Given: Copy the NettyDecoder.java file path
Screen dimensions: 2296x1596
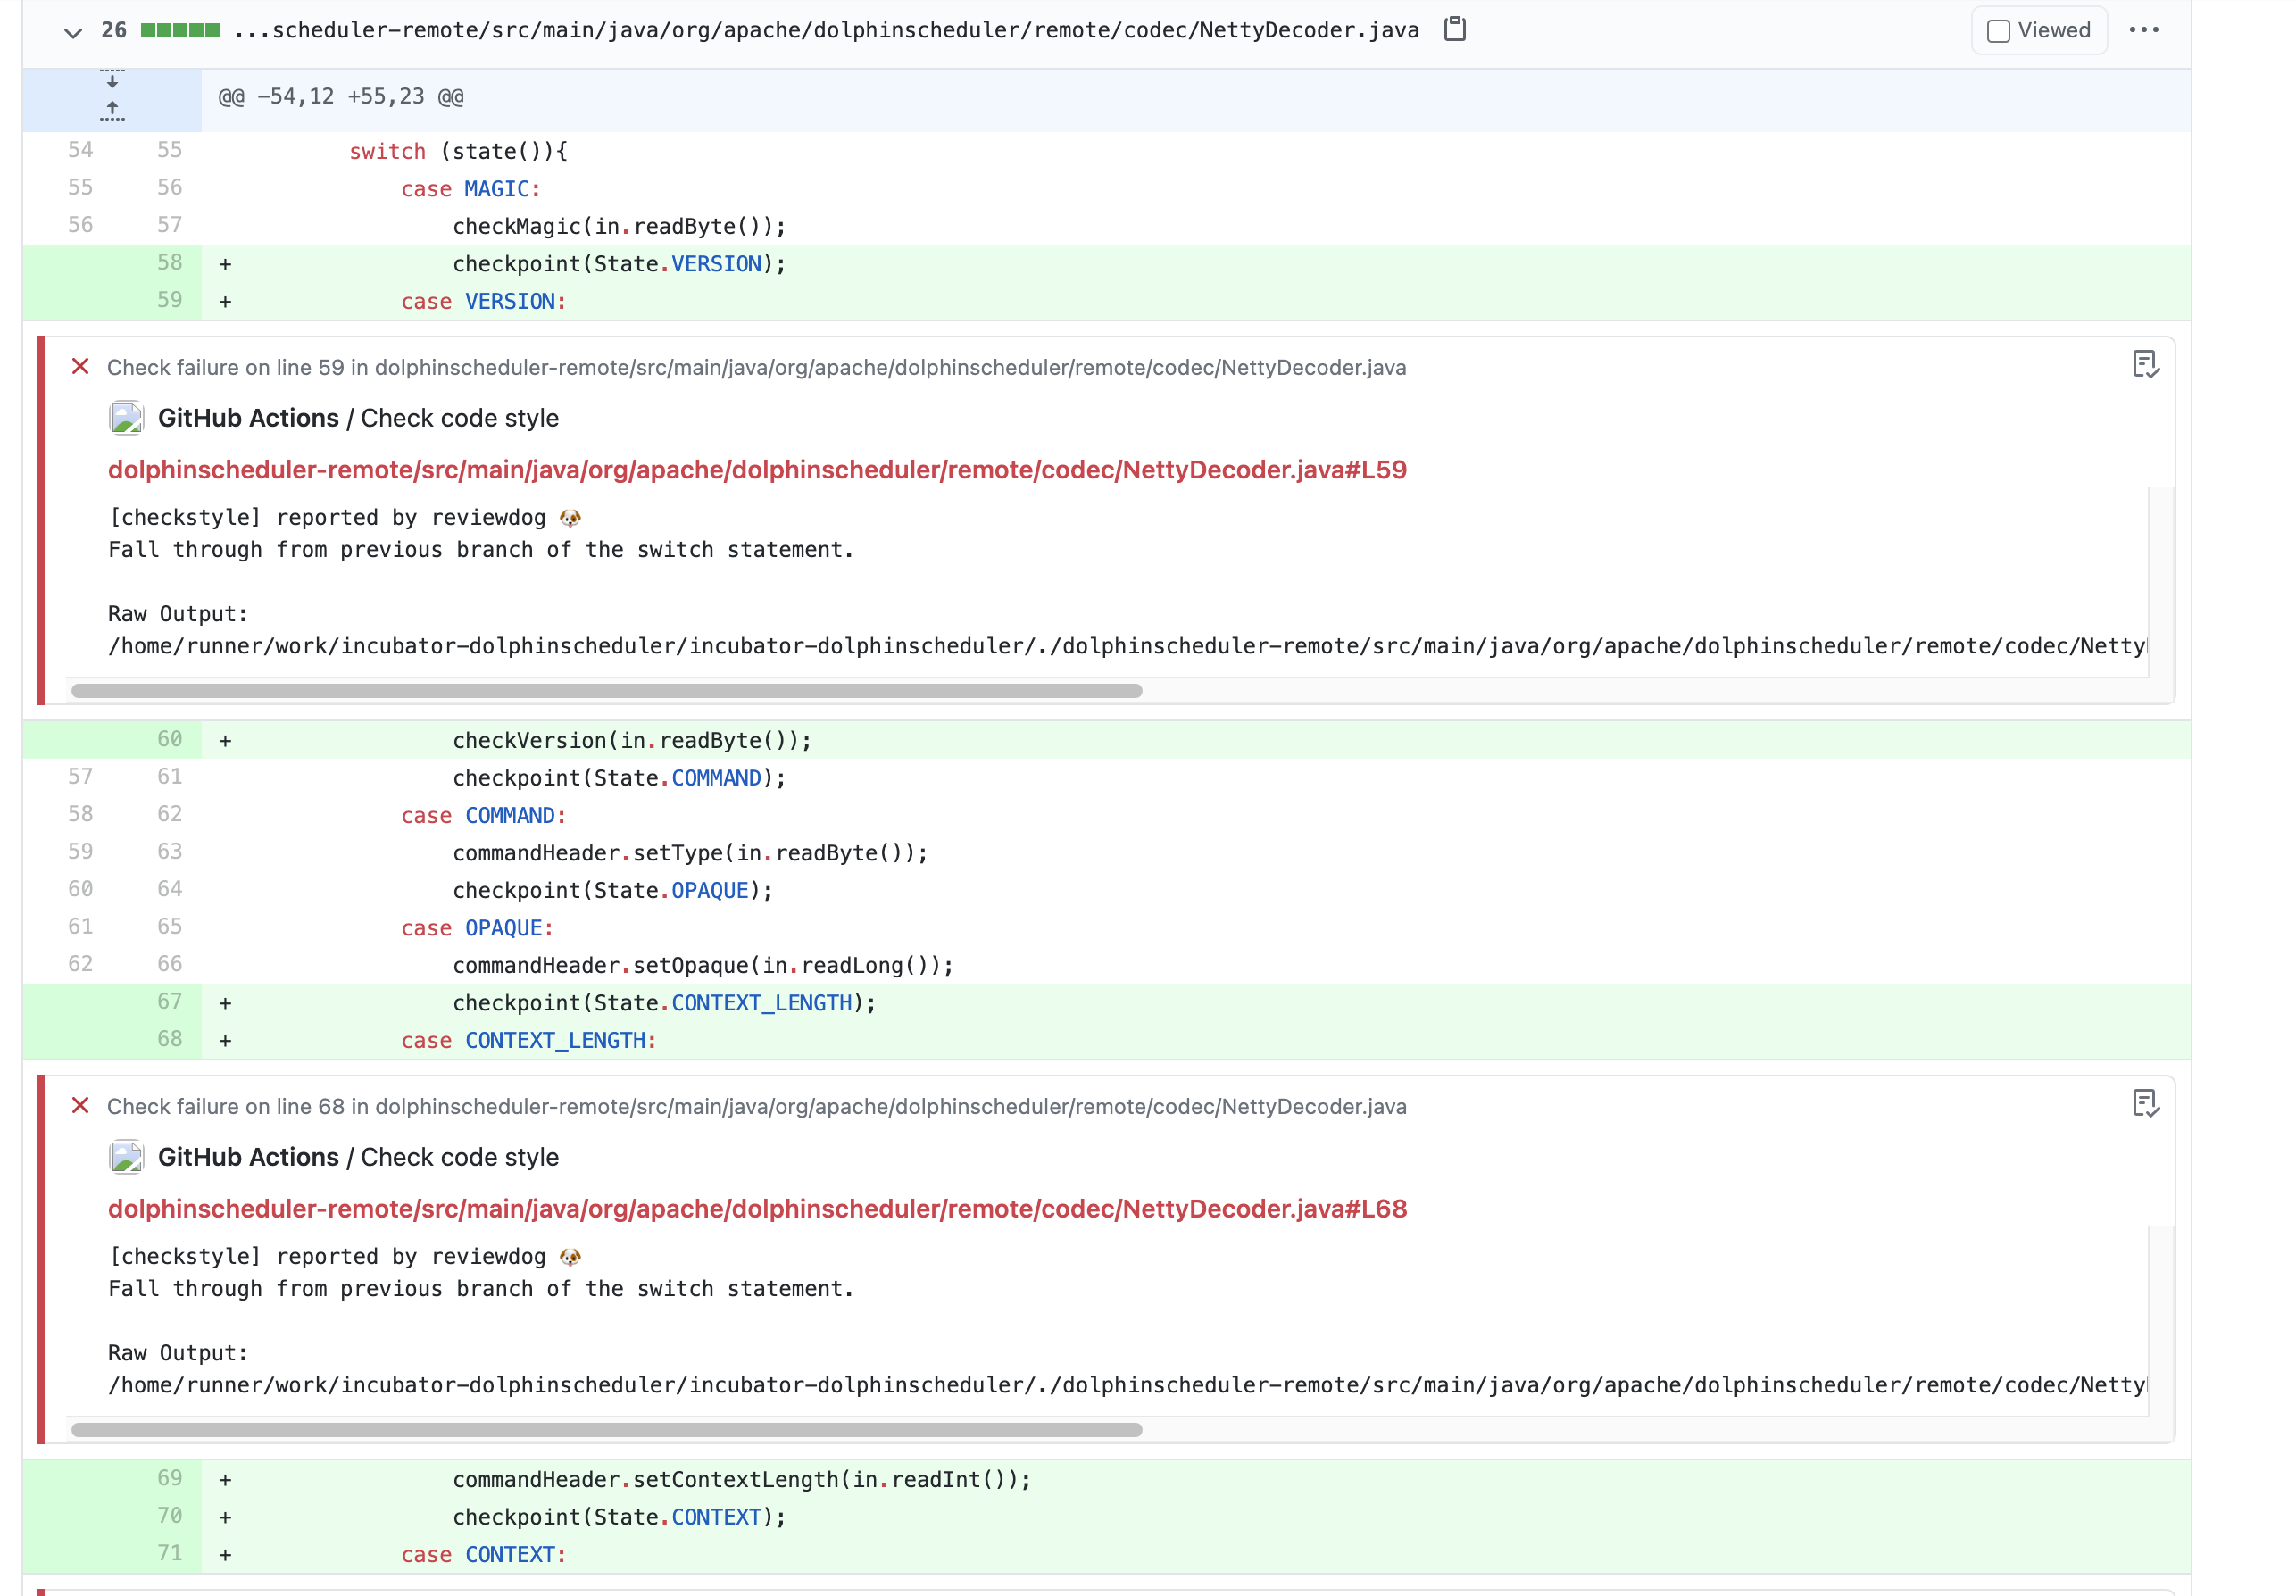Looking at the screenshot, I should tap(1454, 30).
